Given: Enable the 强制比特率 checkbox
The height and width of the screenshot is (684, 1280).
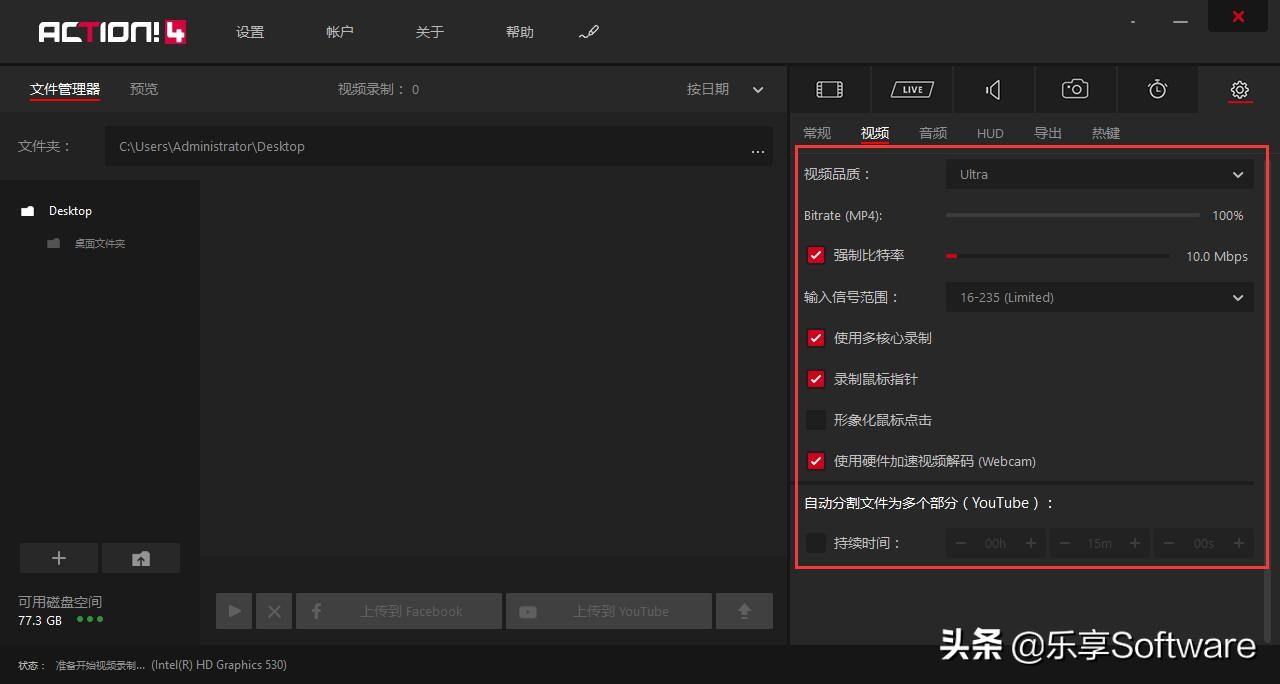Looking at the screenshot, I should 816,255.
